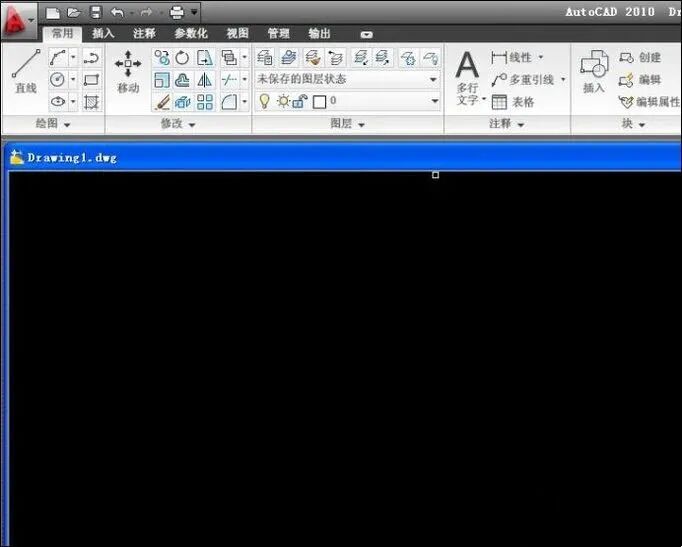The width and height of the screenshot is (682, 547).
Task: Click the Insert block (插入) icon
Action: [594, 71]
